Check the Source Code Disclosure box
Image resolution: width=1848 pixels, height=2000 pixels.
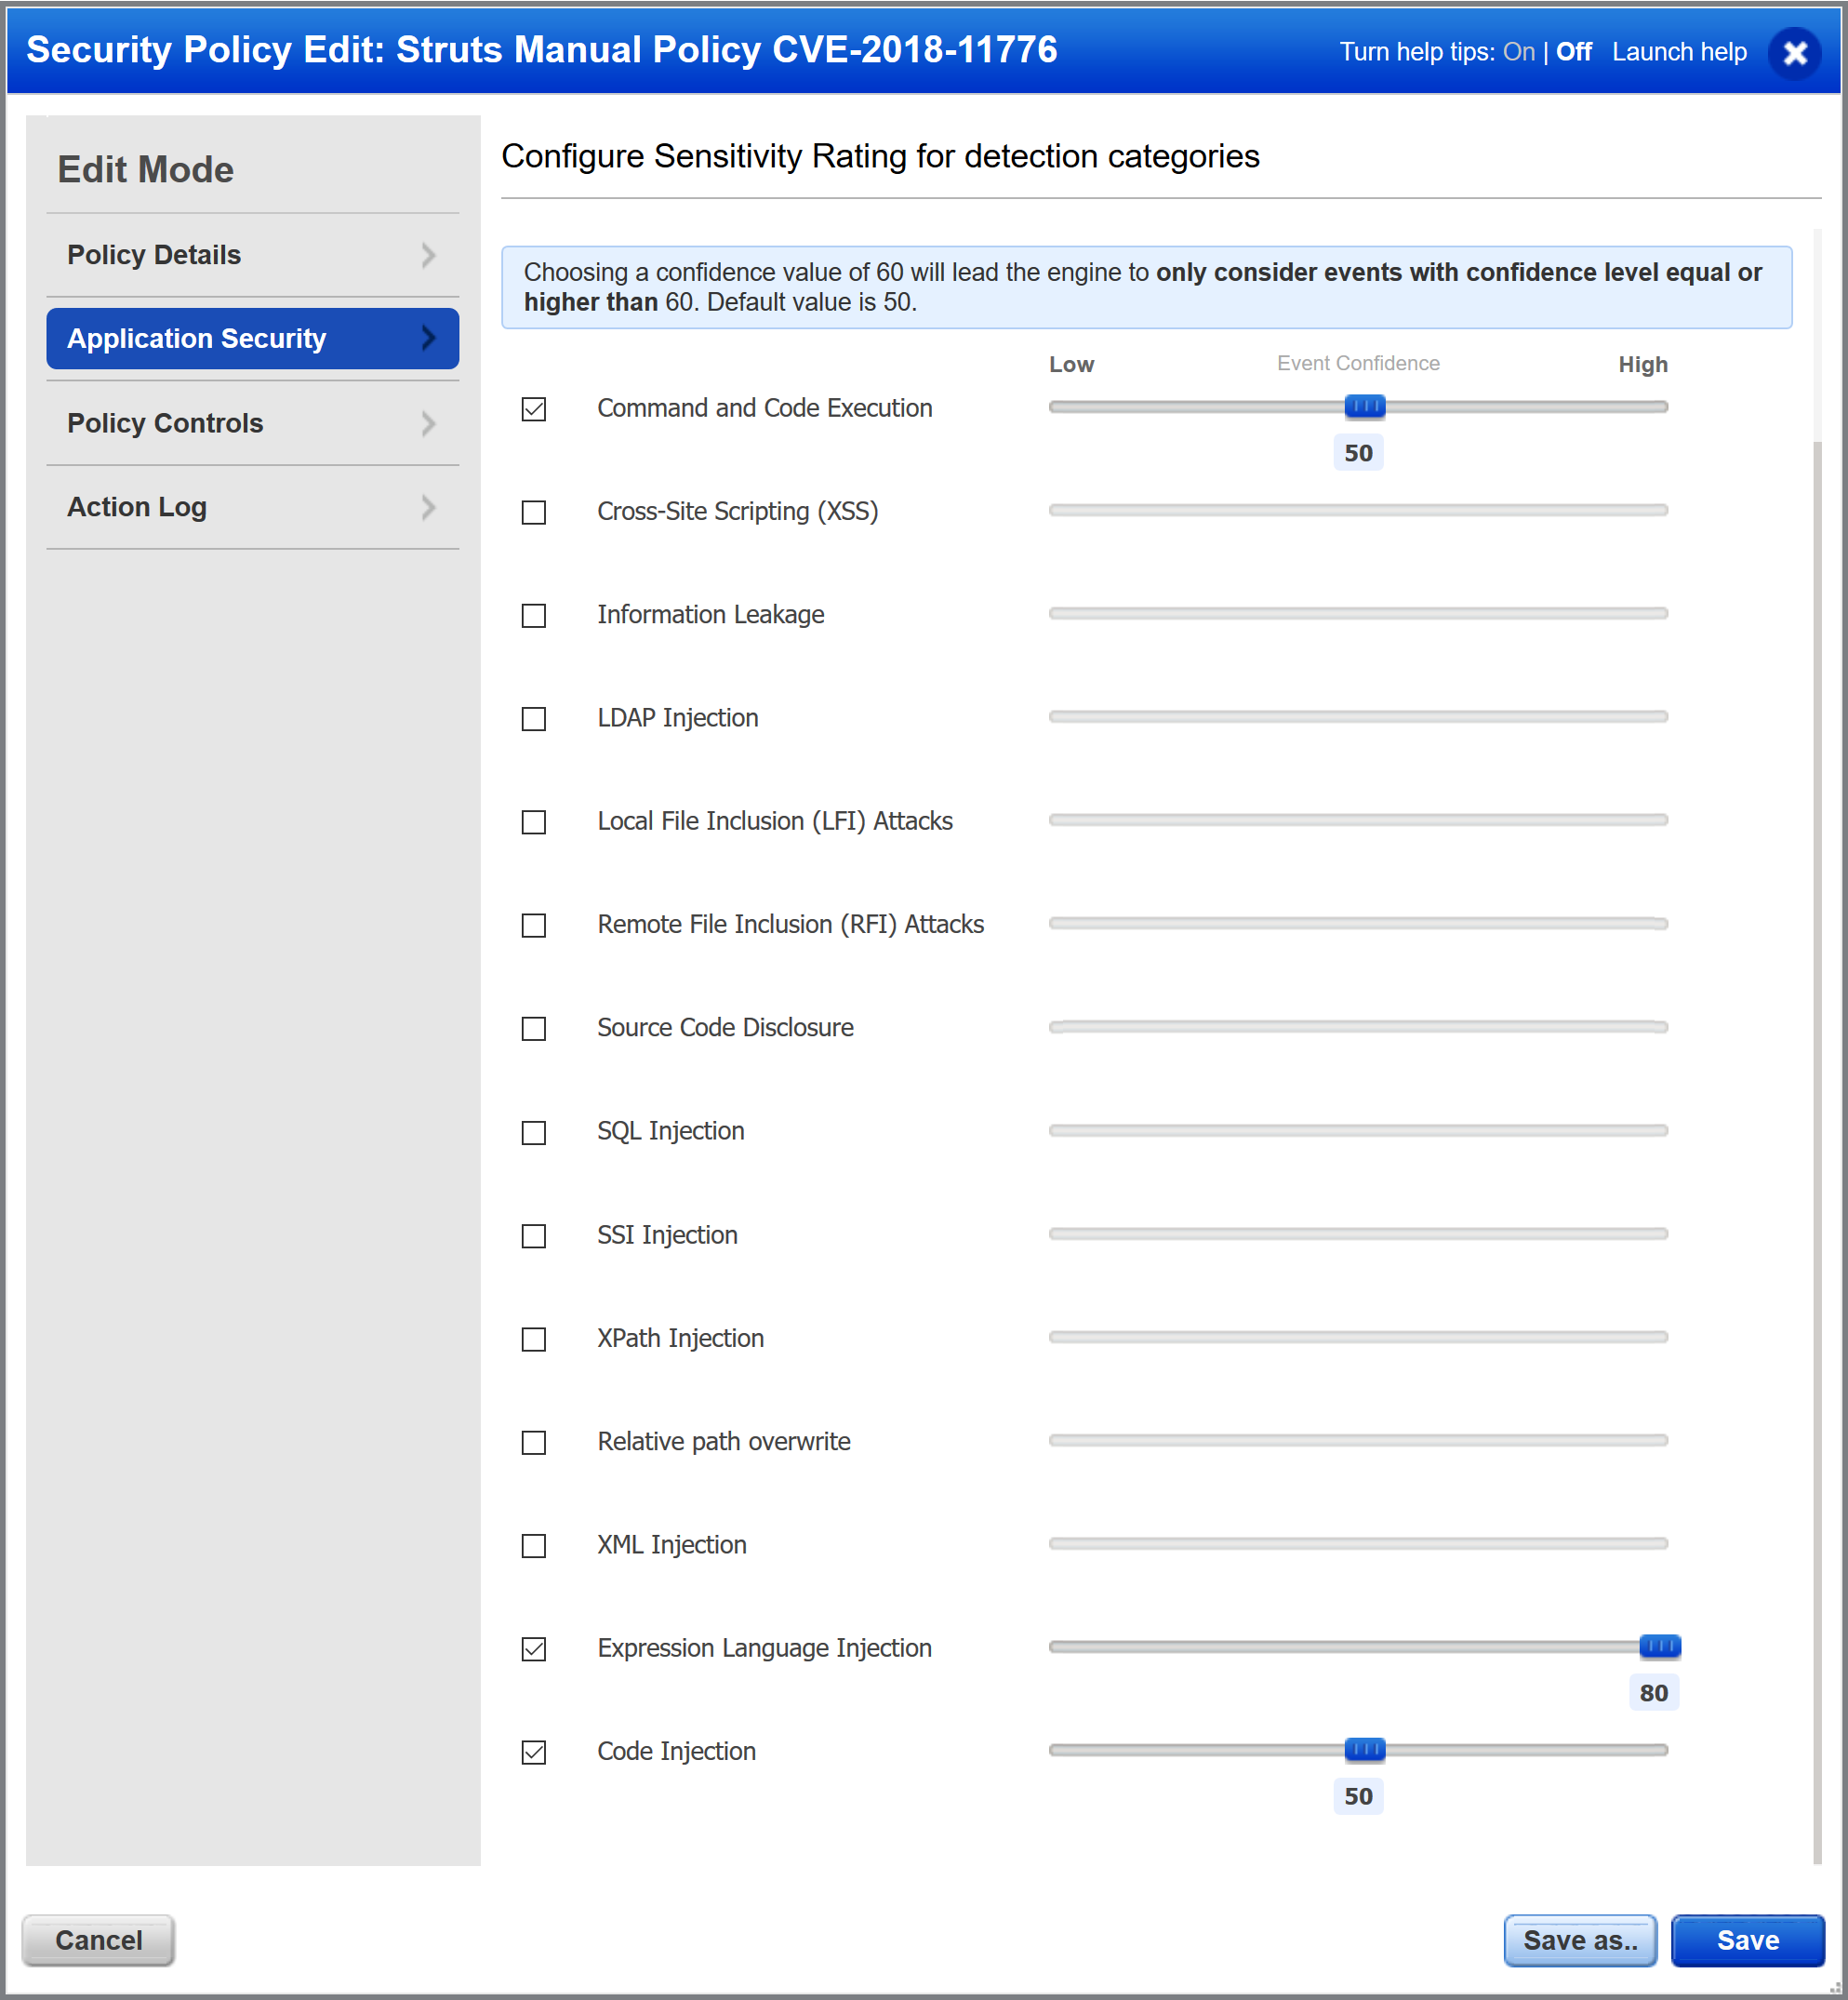(x=534, y=1029)
